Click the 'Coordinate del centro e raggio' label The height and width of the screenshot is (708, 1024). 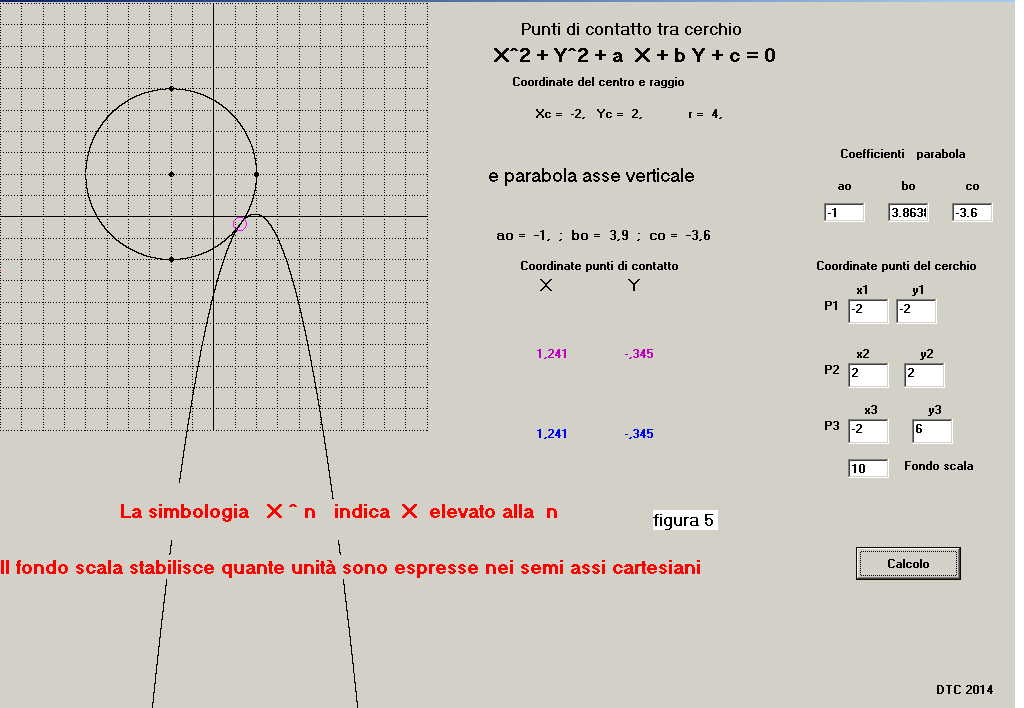coord(598,82)
